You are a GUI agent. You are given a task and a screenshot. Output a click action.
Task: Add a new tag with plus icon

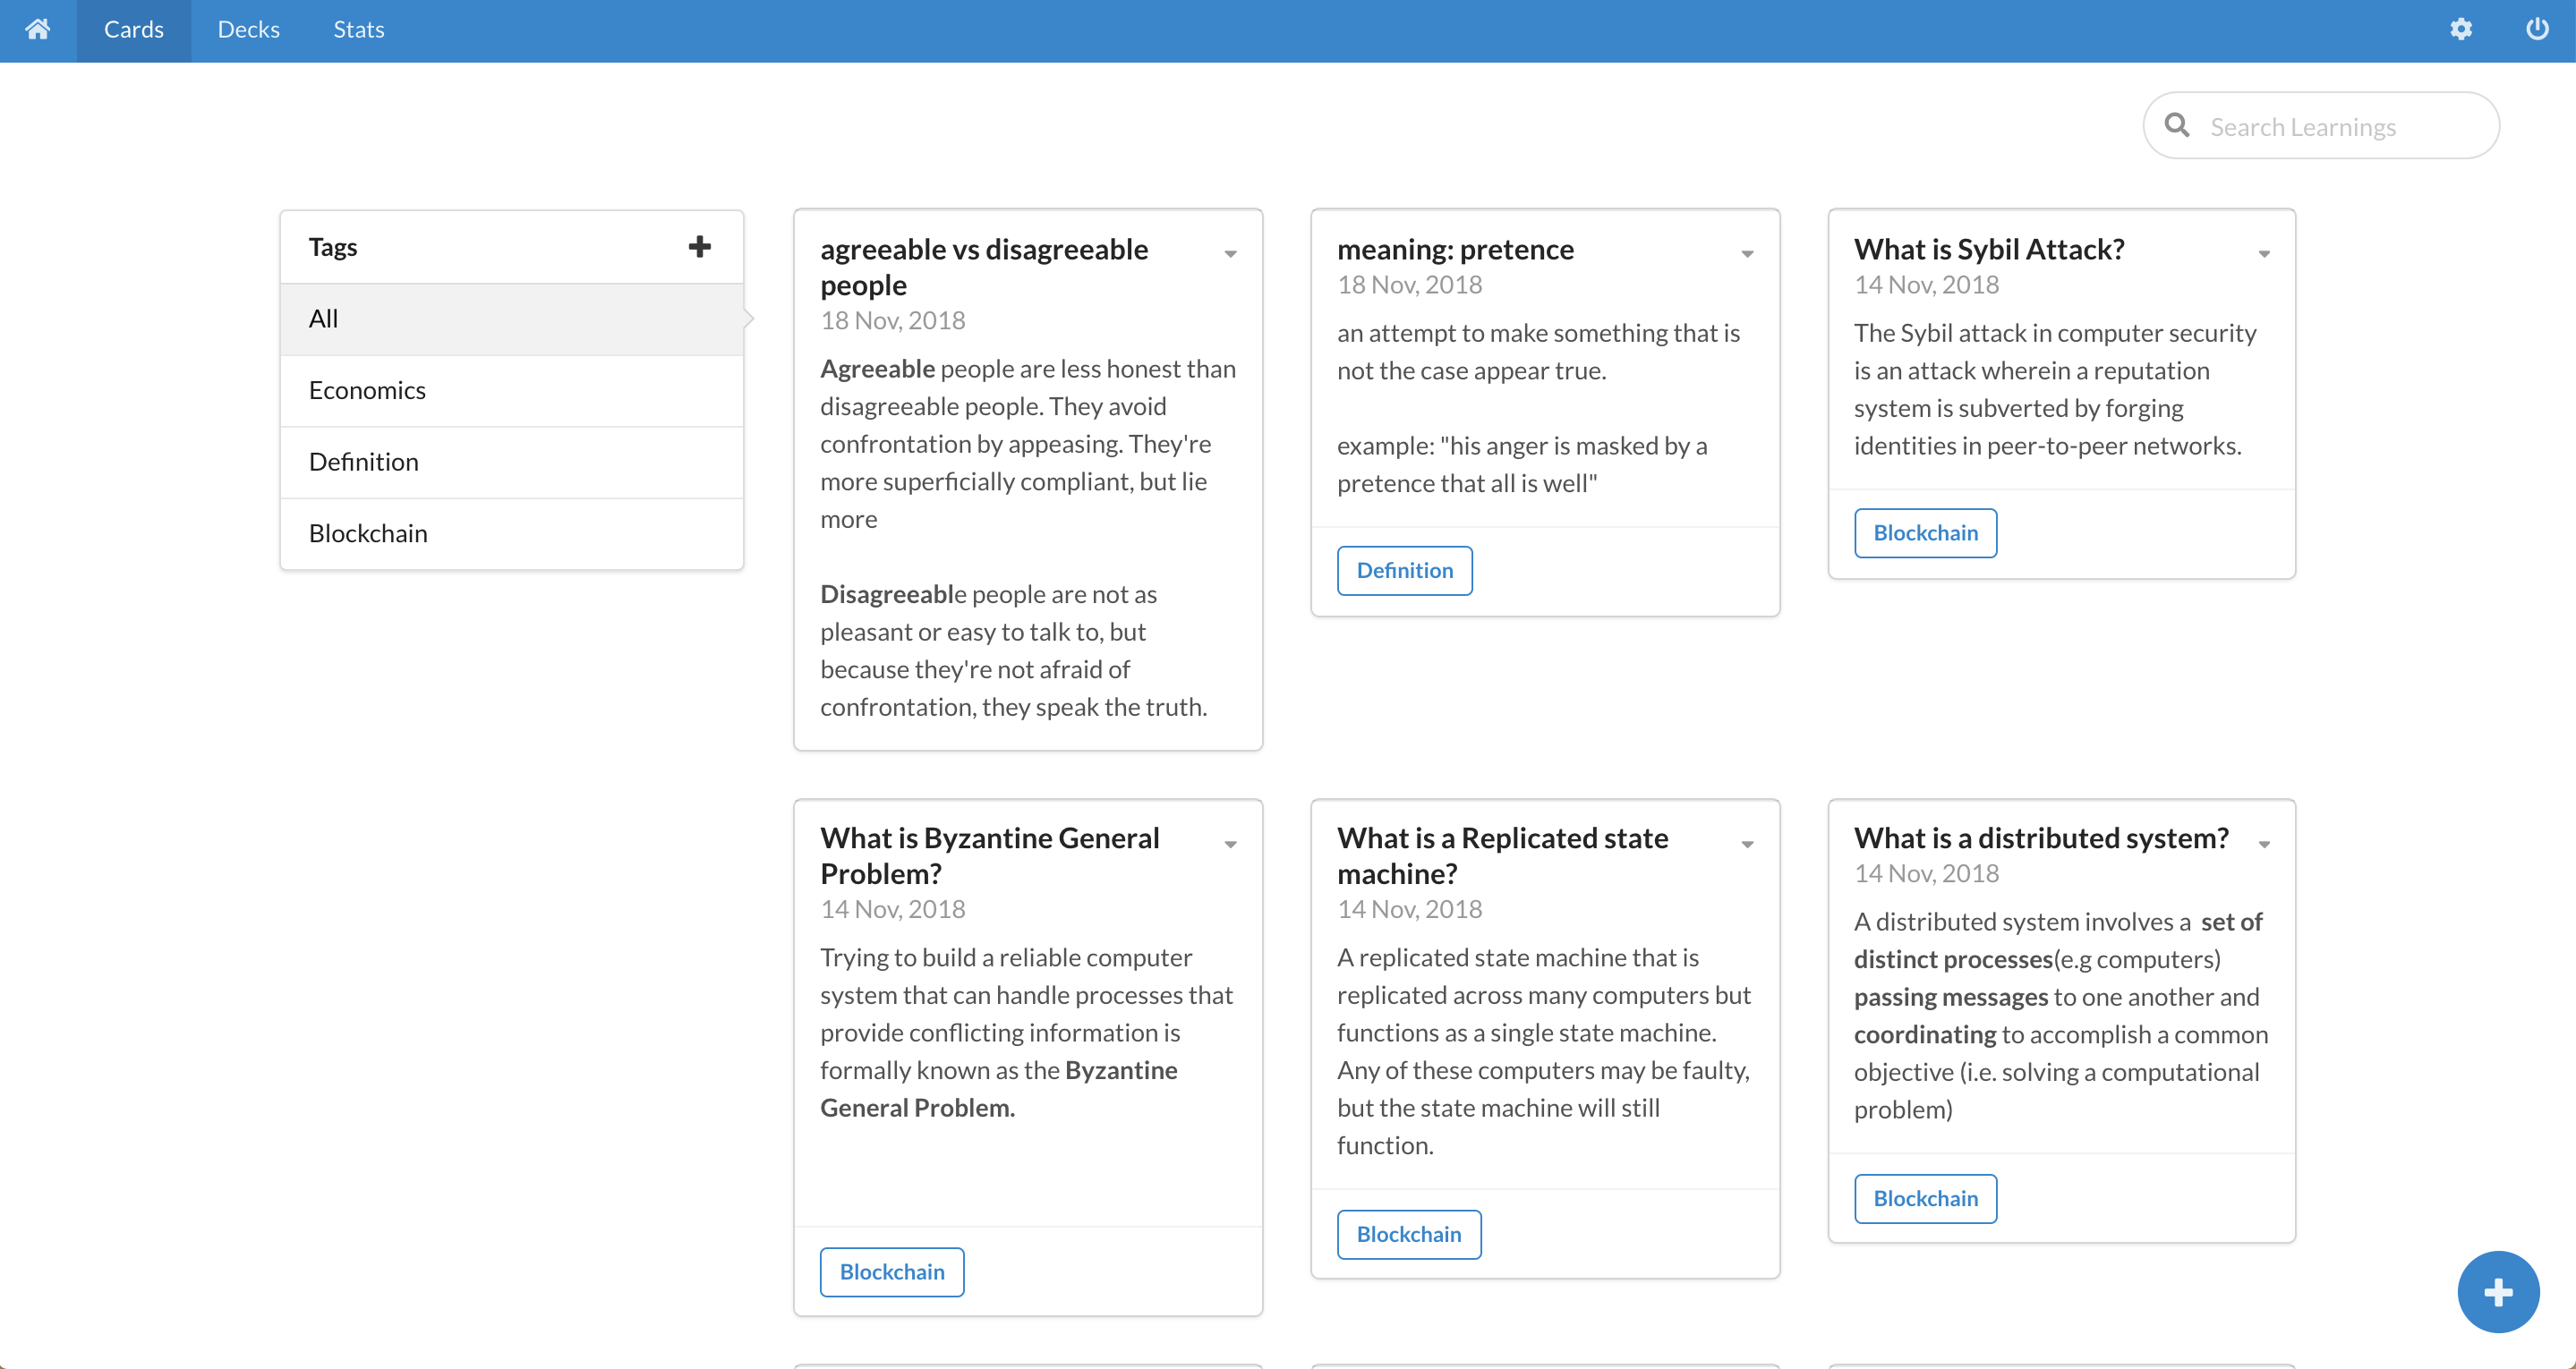pos(700,246)
